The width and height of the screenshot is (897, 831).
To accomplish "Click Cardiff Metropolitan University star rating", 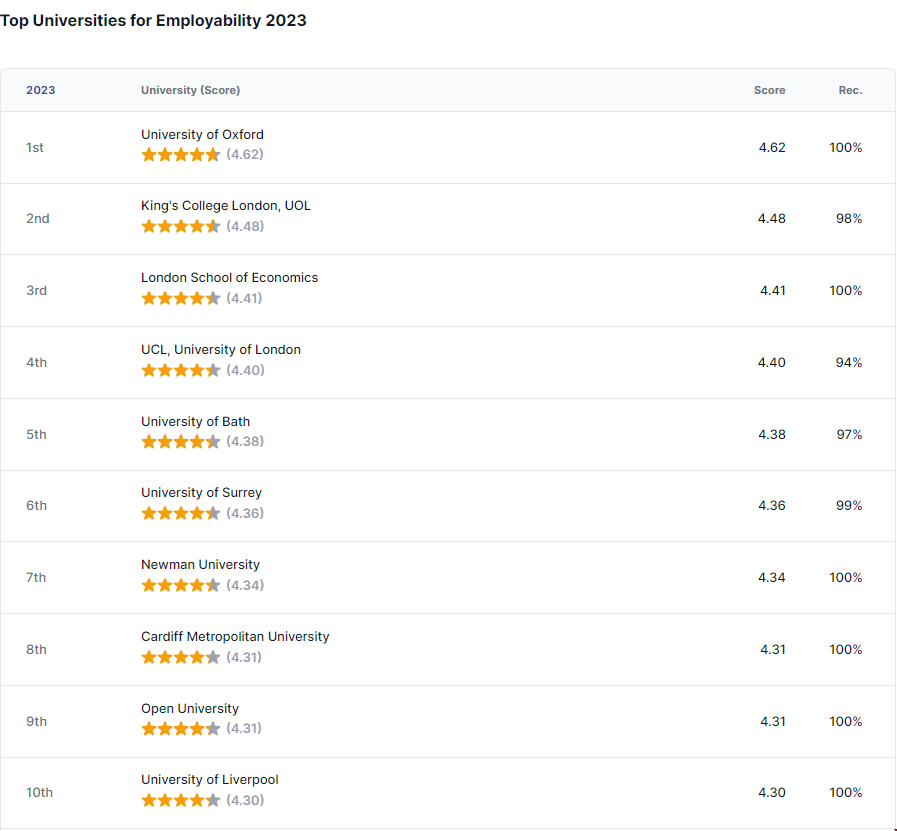I will tap(181, 658).
